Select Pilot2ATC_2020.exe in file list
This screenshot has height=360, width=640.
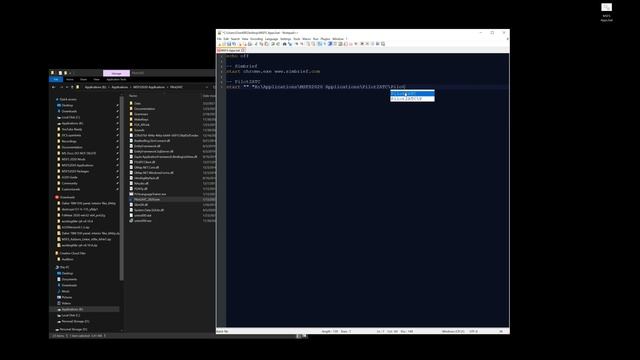[x=147, y=199]
